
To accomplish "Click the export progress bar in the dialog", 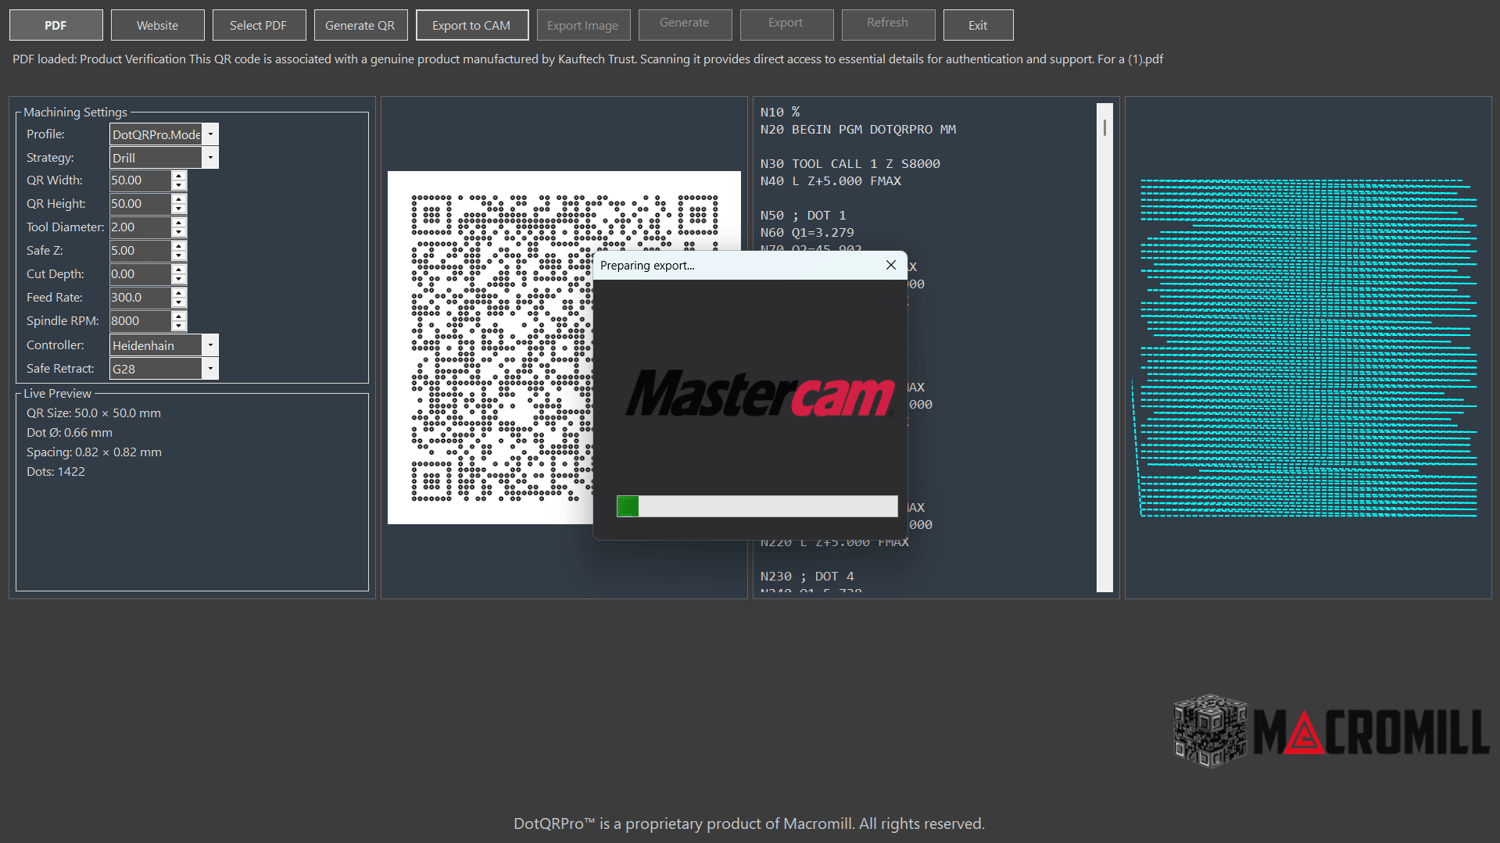I will (757, 506).
